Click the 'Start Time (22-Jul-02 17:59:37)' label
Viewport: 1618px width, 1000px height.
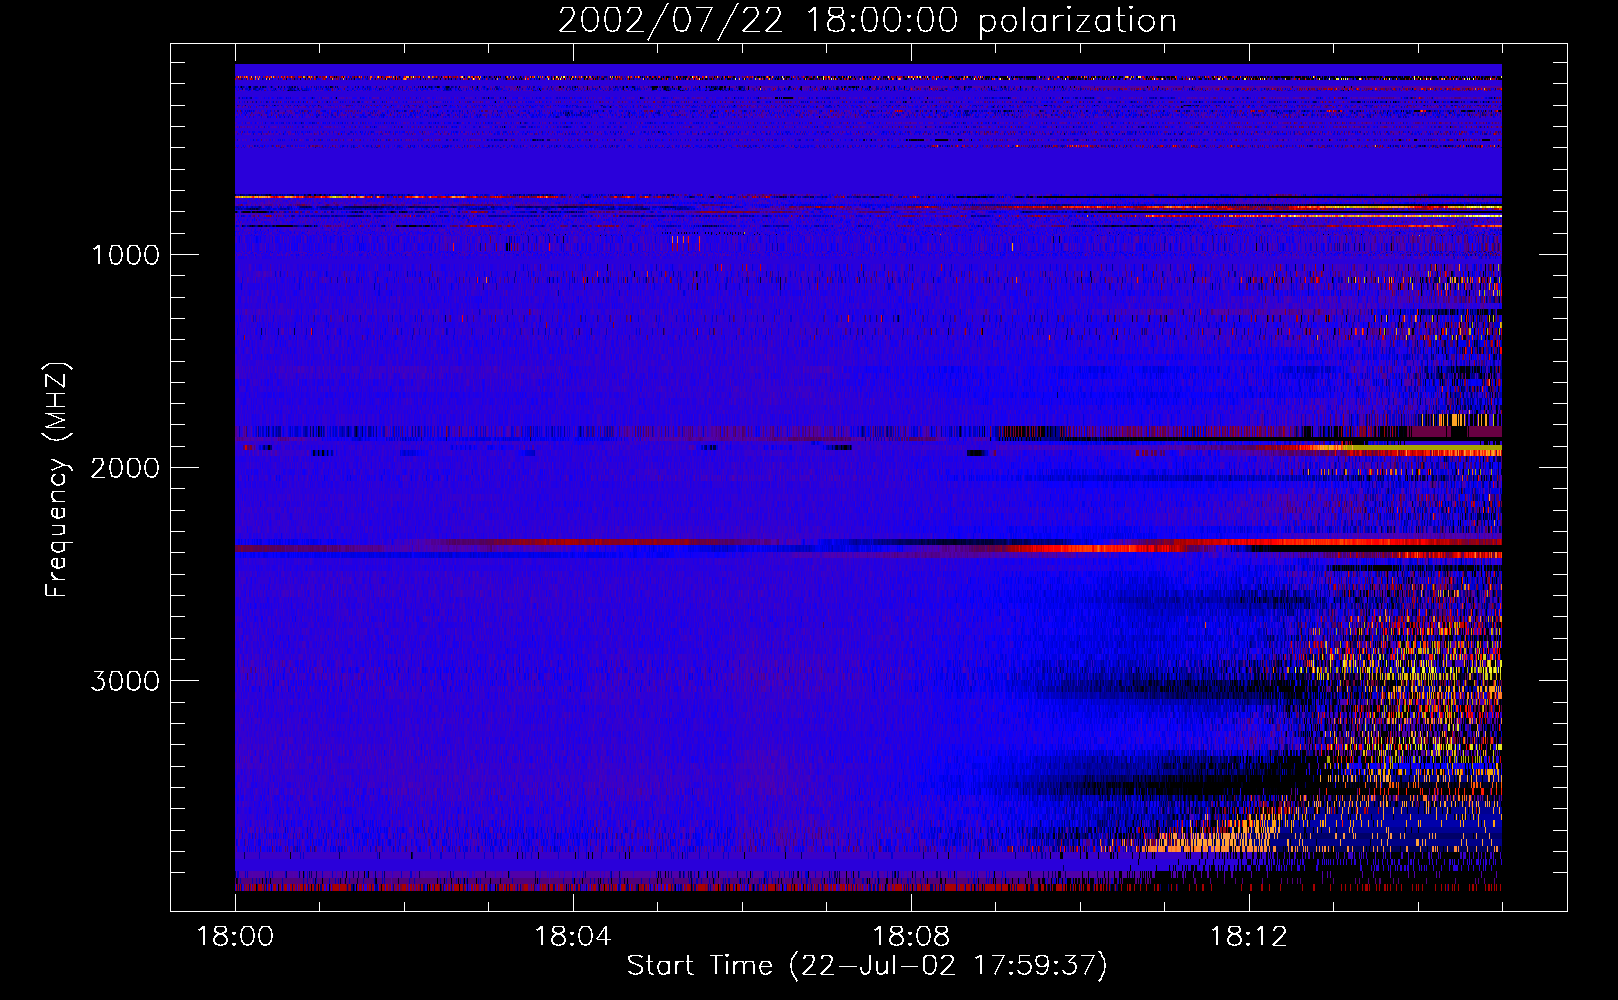(x=867, y=966)
